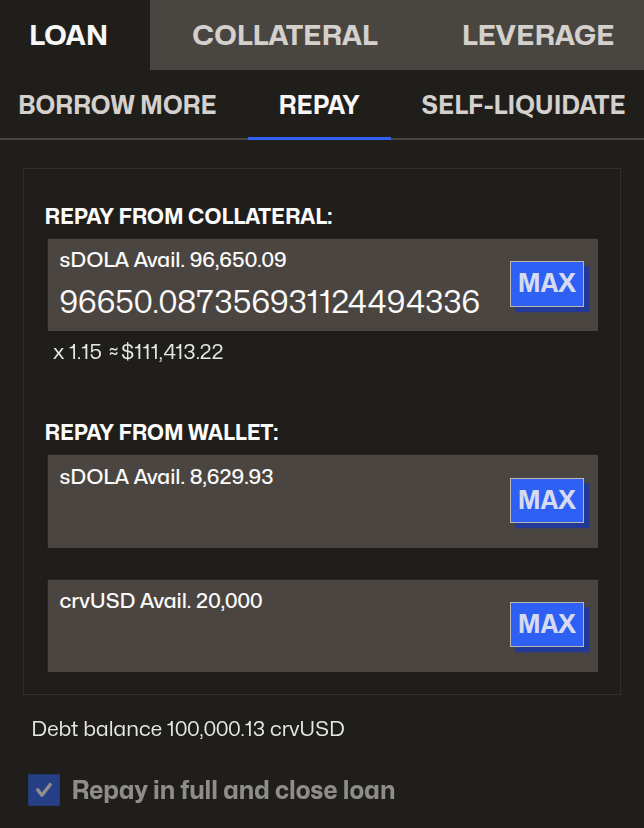The width and height of the screenshot is (644, 828).
Task: Open the SELF-LIQUIDATE sub-tab
Action: 523,105
